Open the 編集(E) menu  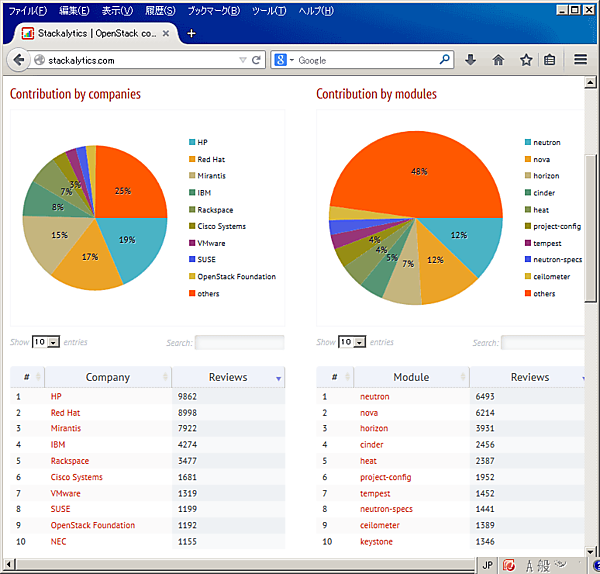pos(74,11)
